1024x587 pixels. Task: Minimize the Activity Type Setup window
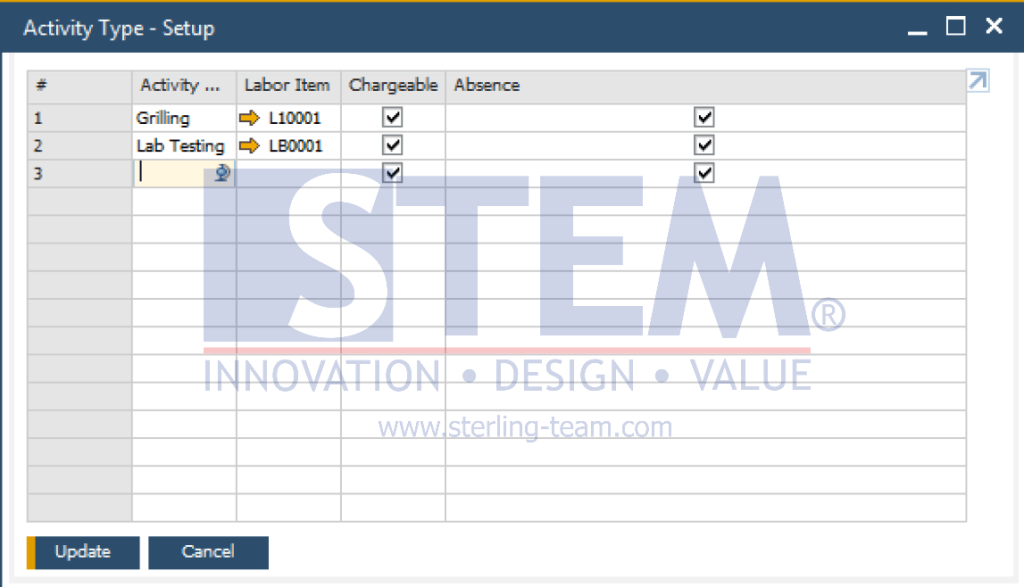(x=917, y=27)
